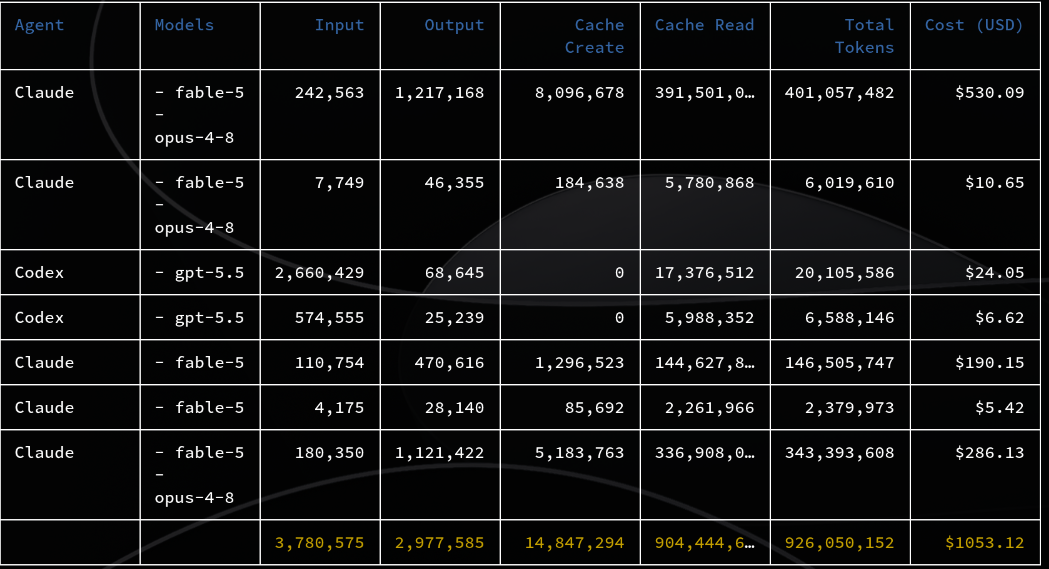Viewport: 1049px width, 569px height.
Task: Click the Cost (USD) column header
Action: [973, 25]
